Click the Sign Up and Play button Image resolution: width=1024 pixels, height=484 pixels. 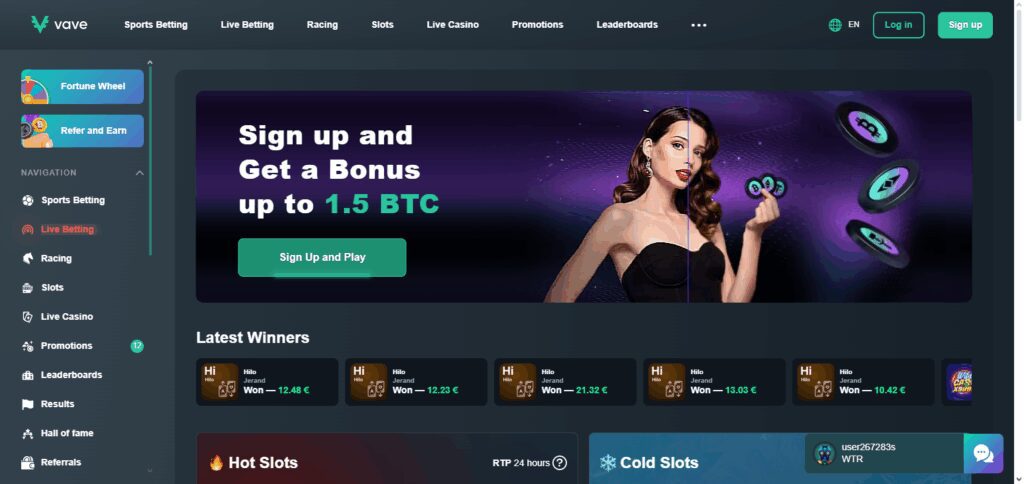point(322,257)
